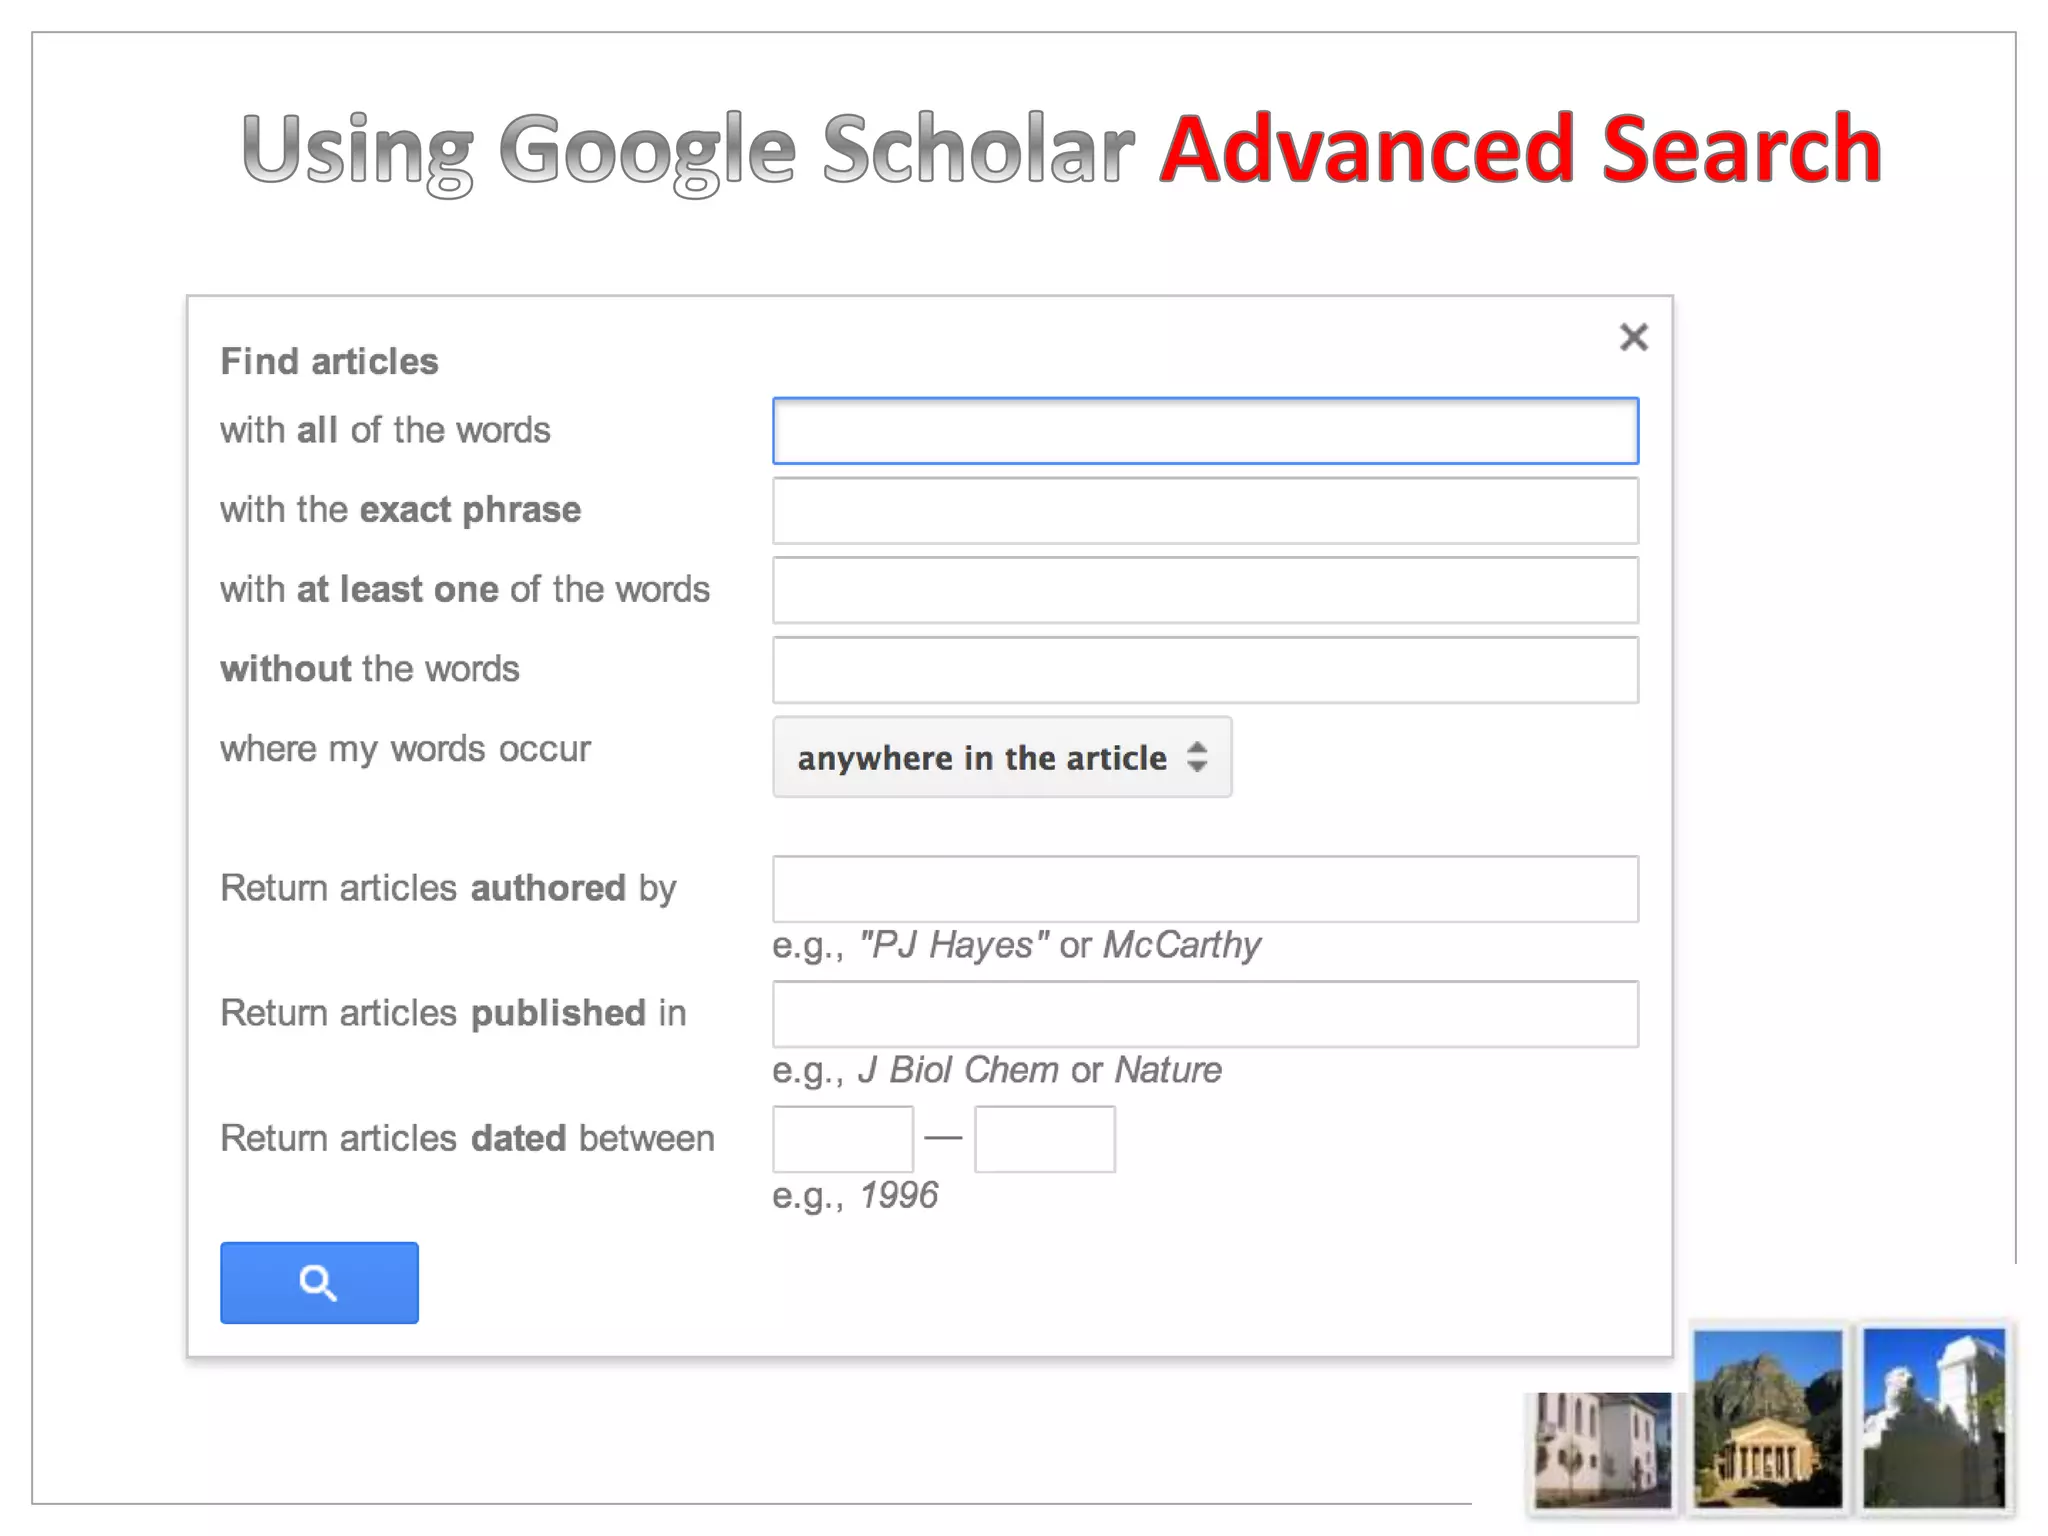The height and width of the screenshot is (1536, 2048).
Task: Click the 'Find articles' heading
Action: pos(329,362)
